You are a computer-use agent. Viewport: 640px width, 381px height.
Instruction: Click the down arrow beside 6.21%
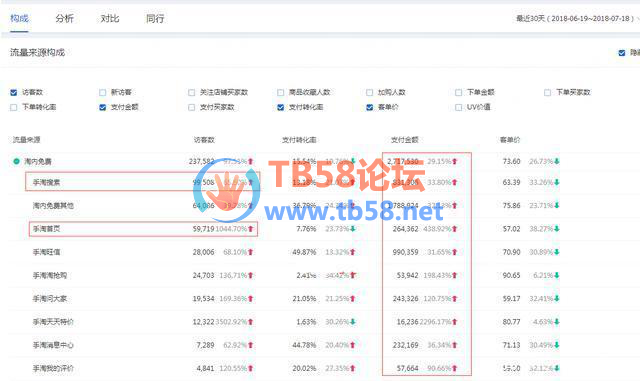[x=557, y=275]
